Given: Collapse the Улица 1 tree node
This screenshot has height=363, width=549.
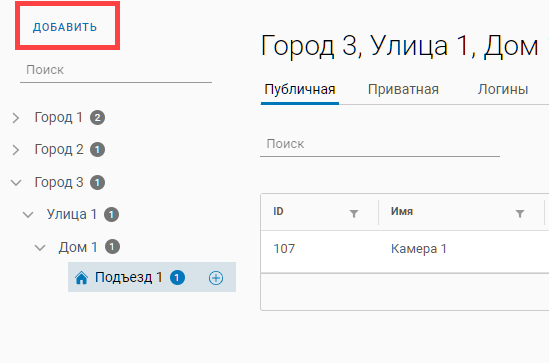Looking at the screenshot, I should (x=28, y=215).
